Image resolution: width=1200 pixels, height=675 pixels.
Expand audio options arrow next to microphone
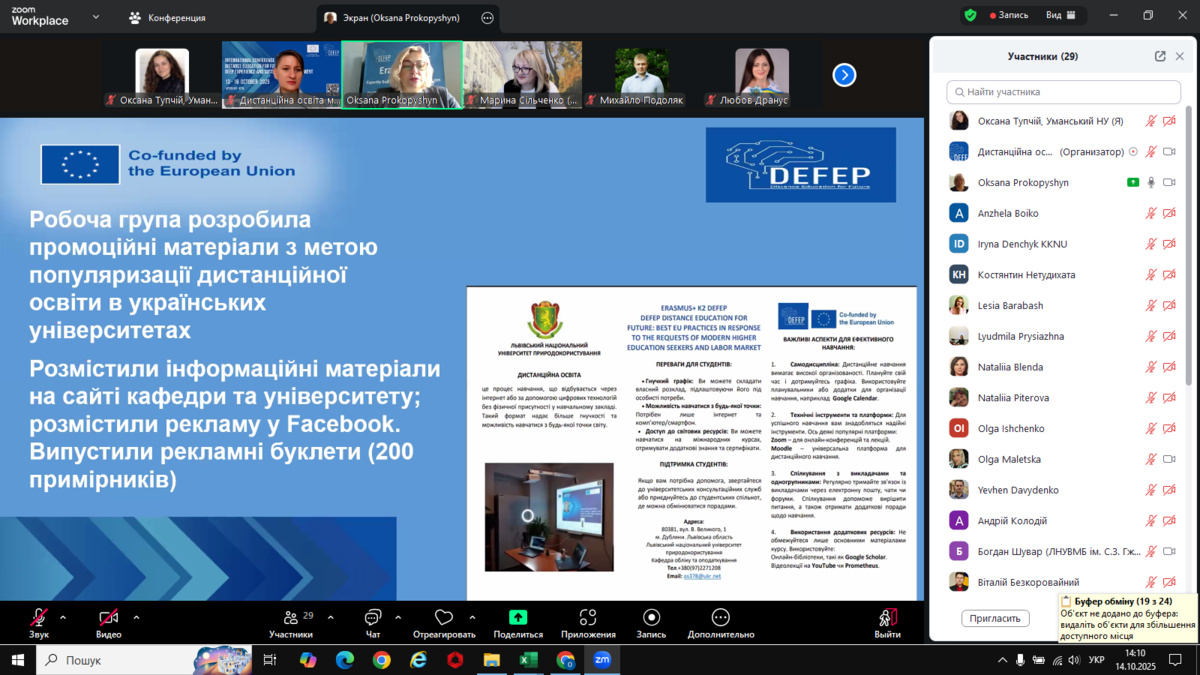[63, 617]
